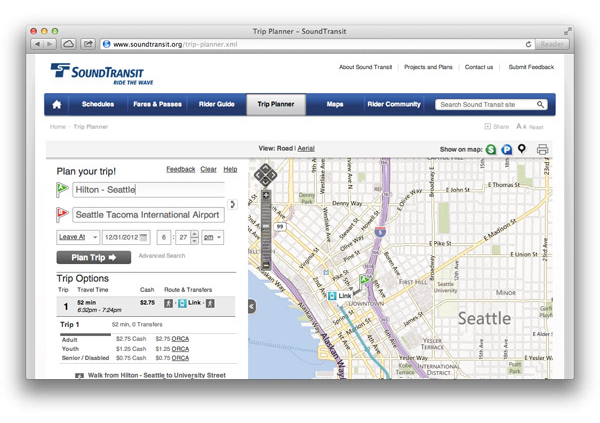
Task: Click the hour field showing 6
Action: pyautogui.click(x=164, y=237)
